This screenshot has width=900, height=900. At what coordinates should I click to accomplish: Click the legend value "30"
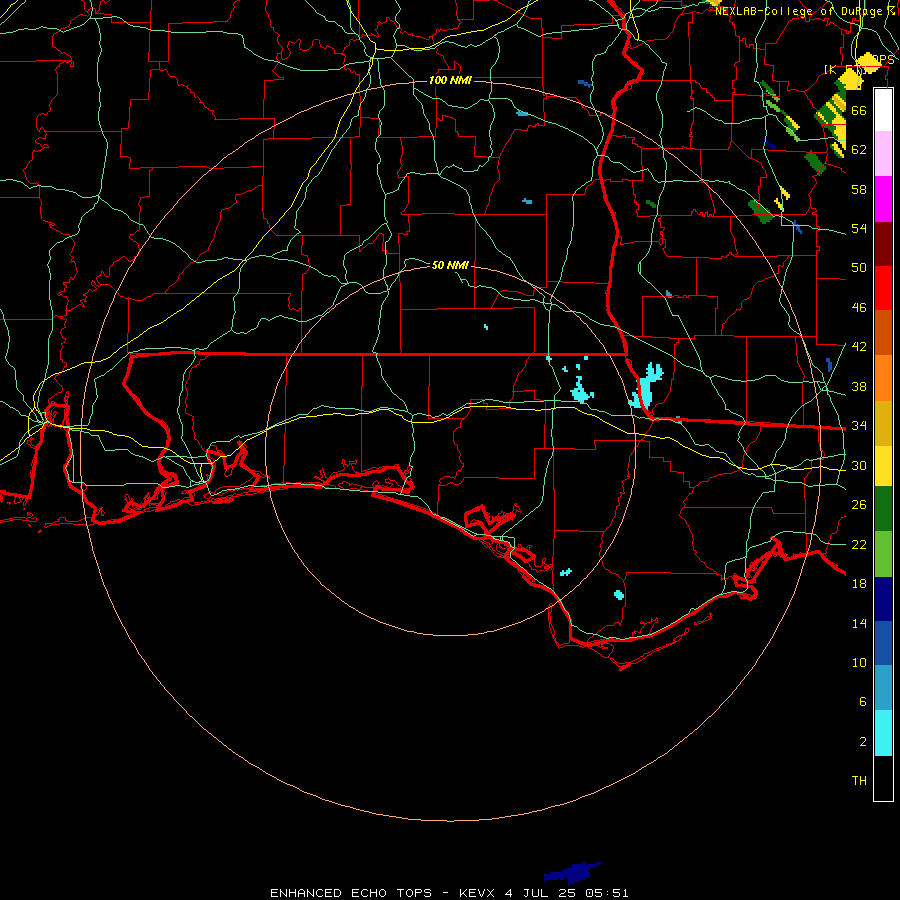[x=859, y=465]
